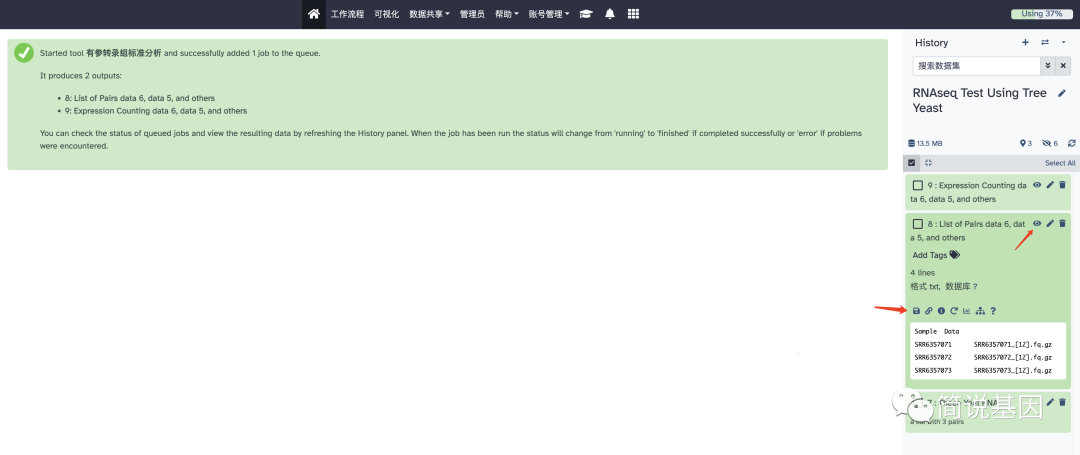
Task: Open the 工作流程 menu item
Action: click(347, 14)
